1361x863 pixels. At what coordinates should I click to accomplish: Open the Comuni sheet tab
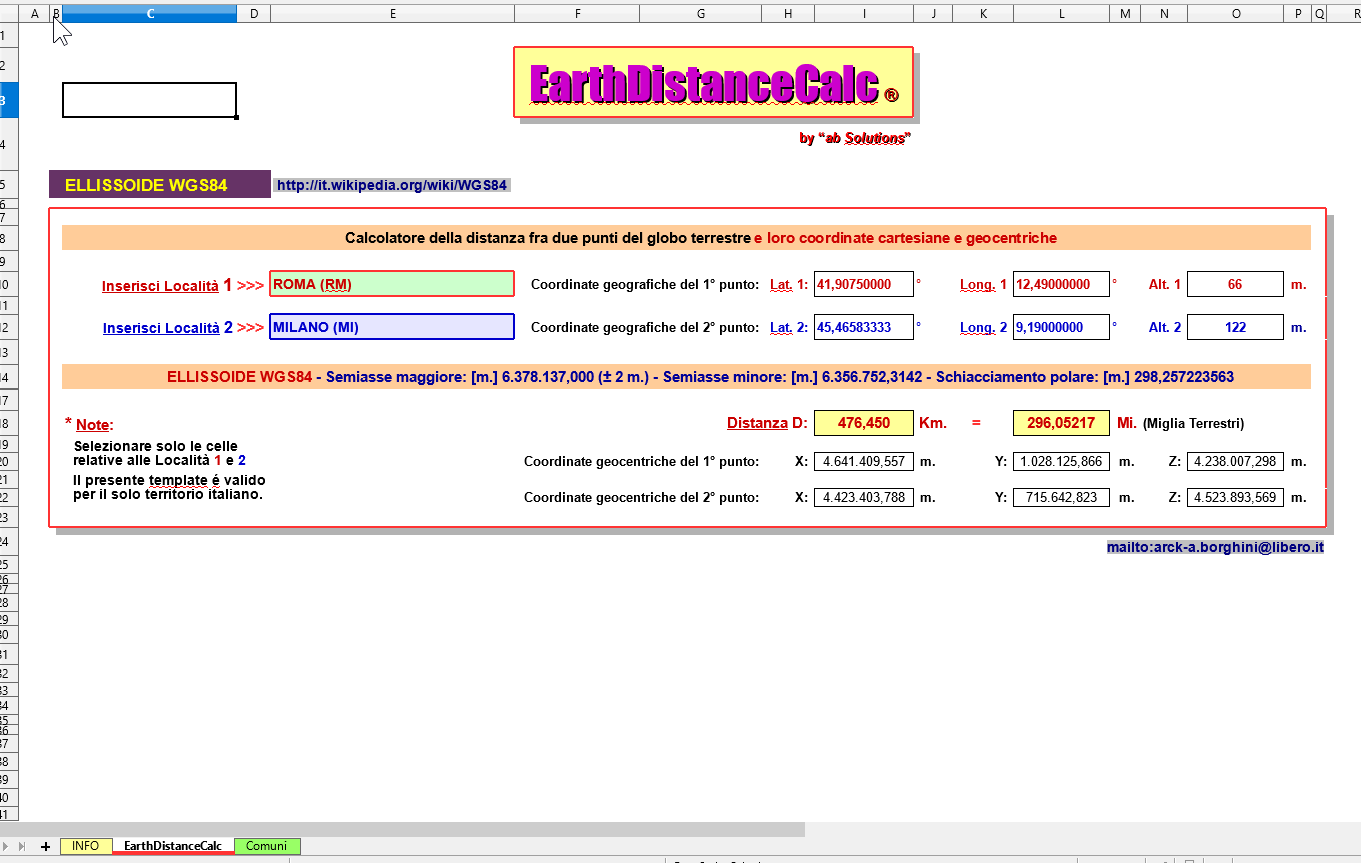pyautogui.click(x=266, y=846)
